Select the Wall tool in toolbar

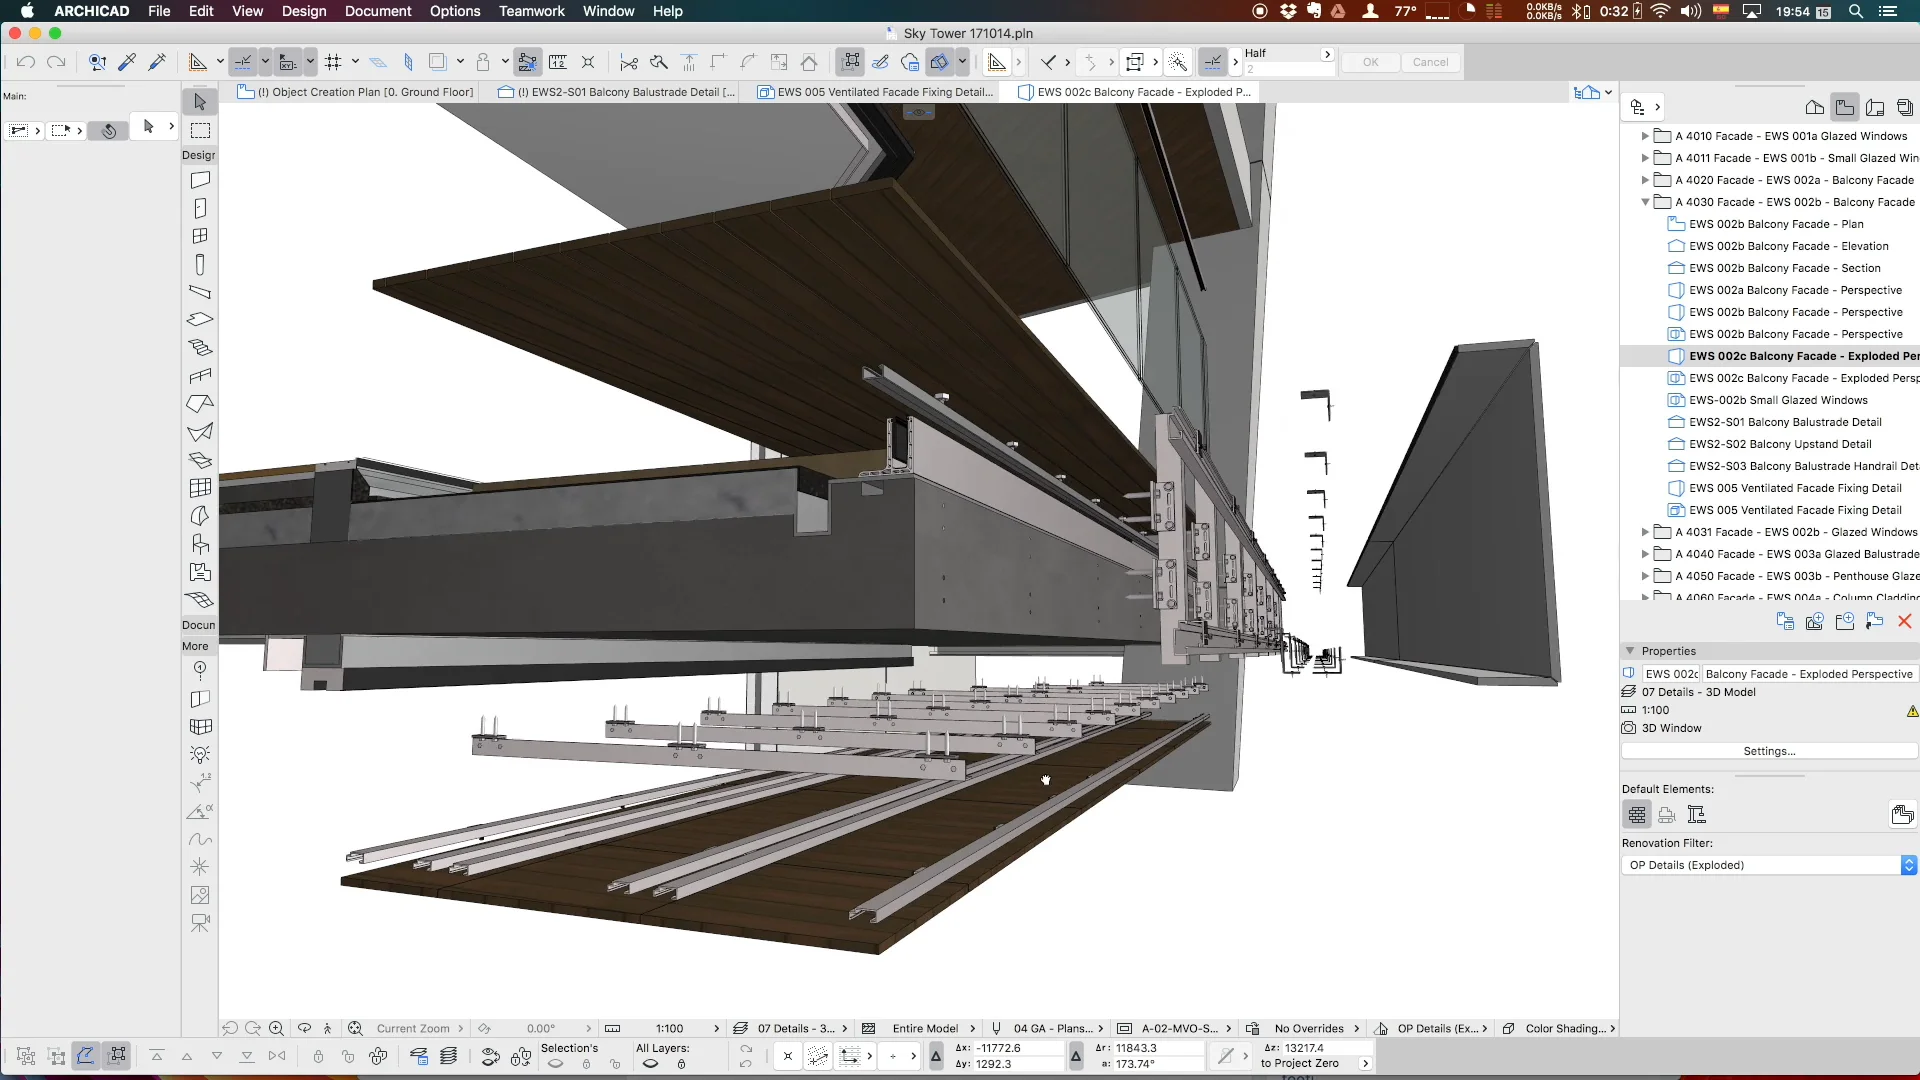(x=200, y=179)
